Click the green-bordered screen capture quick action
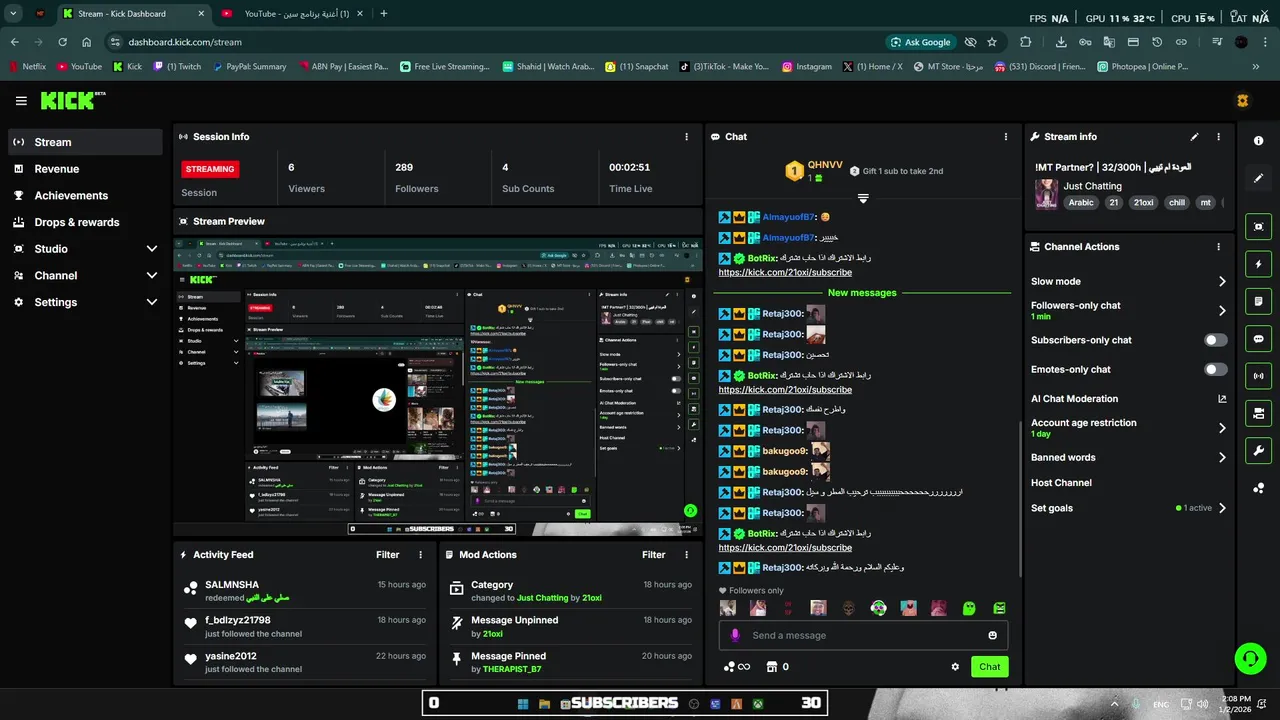 point(1258,227)
